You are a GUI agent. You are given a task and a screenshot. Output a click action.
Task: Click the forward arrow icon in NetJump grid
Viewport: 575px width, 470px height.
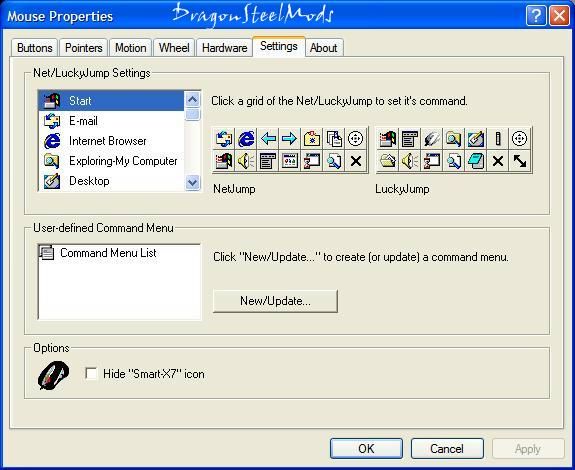pyautogui.click(x=290, y=139)
